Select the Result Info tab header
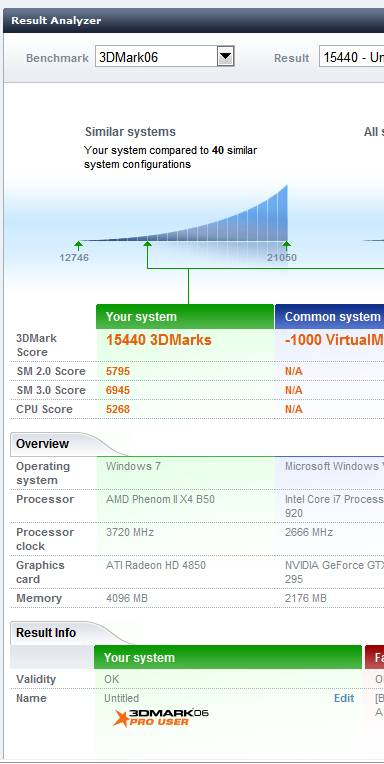Screen dimensions: 384x764 (46, 633)
